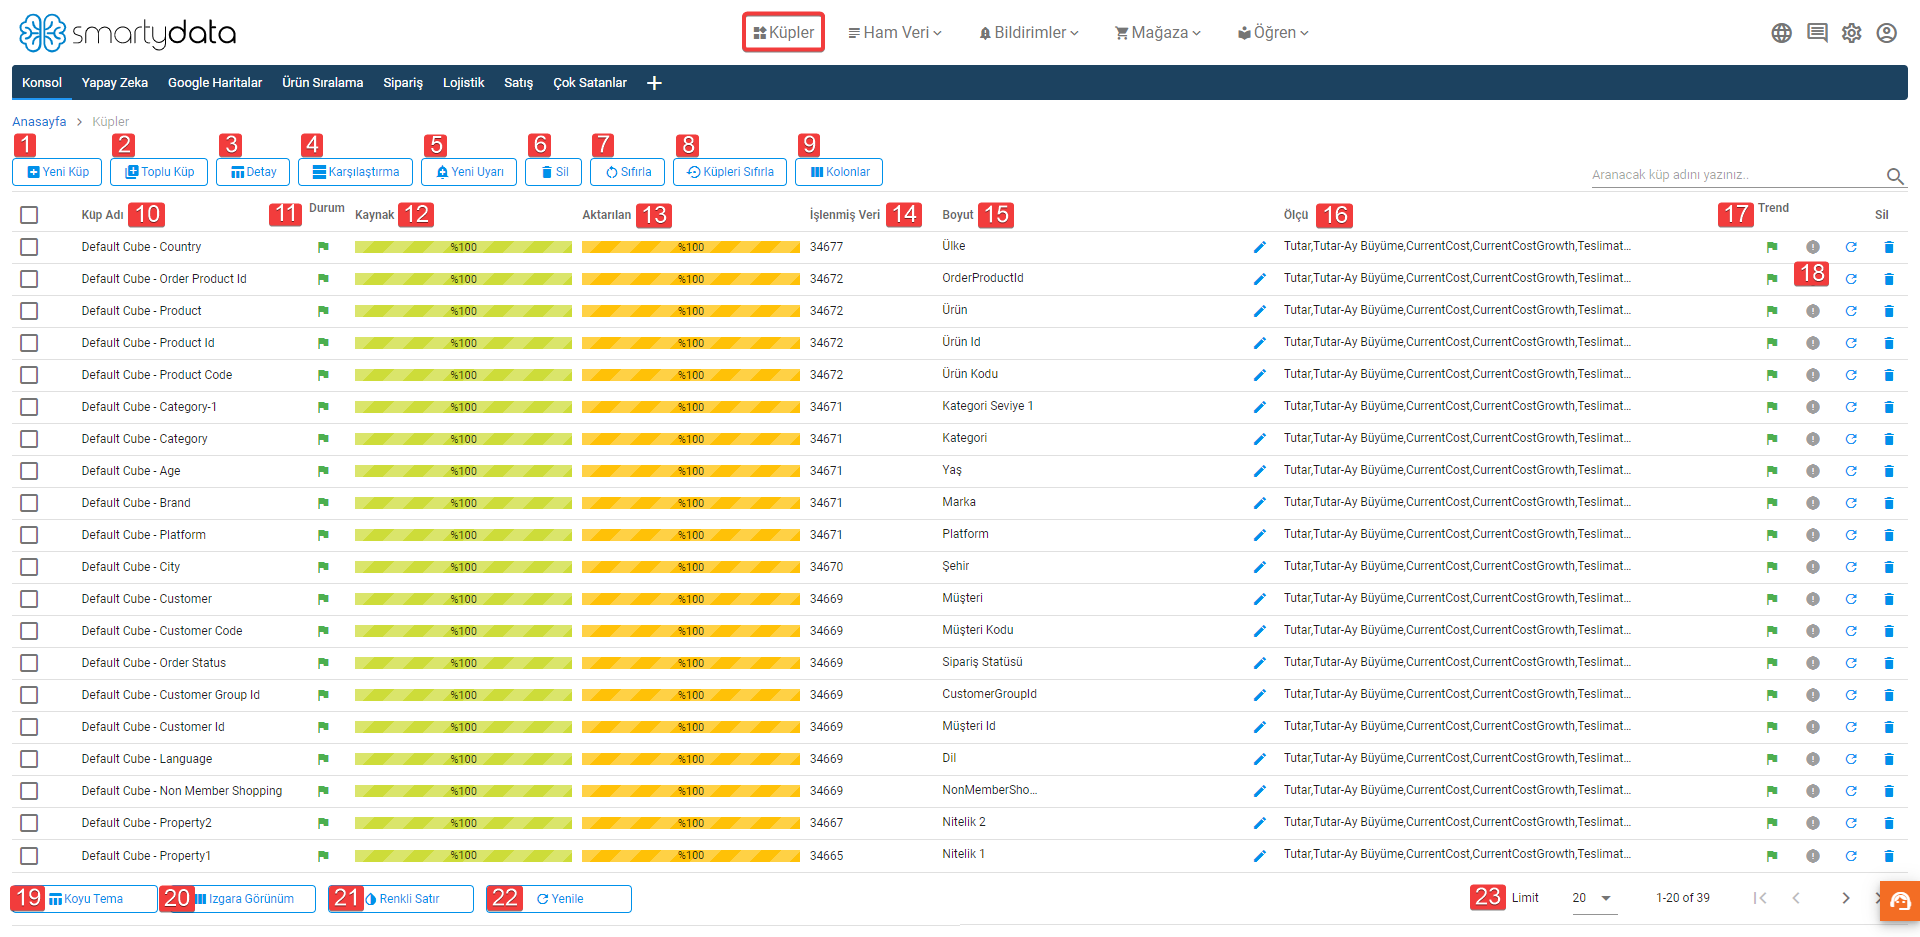Check Default Cube - Country row checkbox
The image size is (1920, 937).
(29, 247)
